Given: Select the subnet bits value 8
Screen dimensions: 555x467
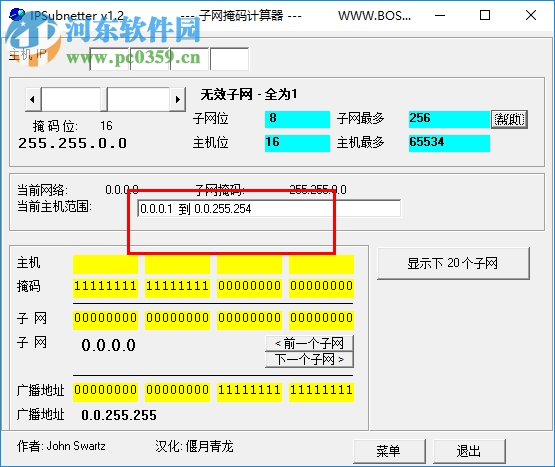Looking at the screenshot, I should (297, 119).
